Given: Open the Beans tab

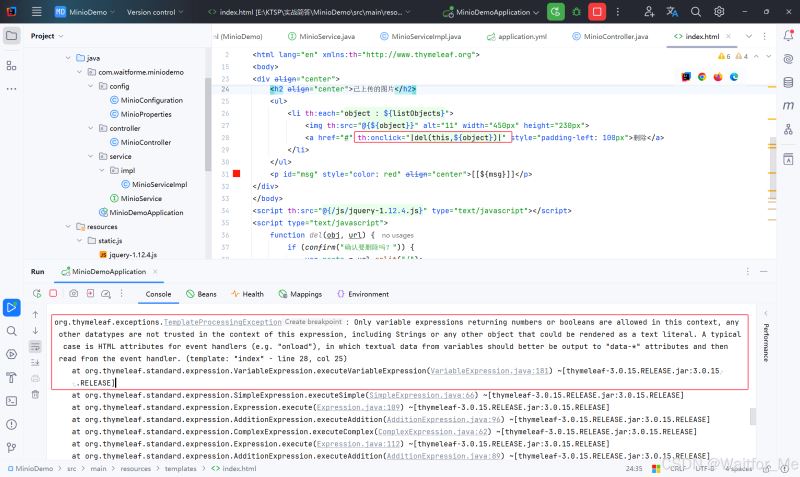Looking at the screenshot, I should (x=201, y=294).
